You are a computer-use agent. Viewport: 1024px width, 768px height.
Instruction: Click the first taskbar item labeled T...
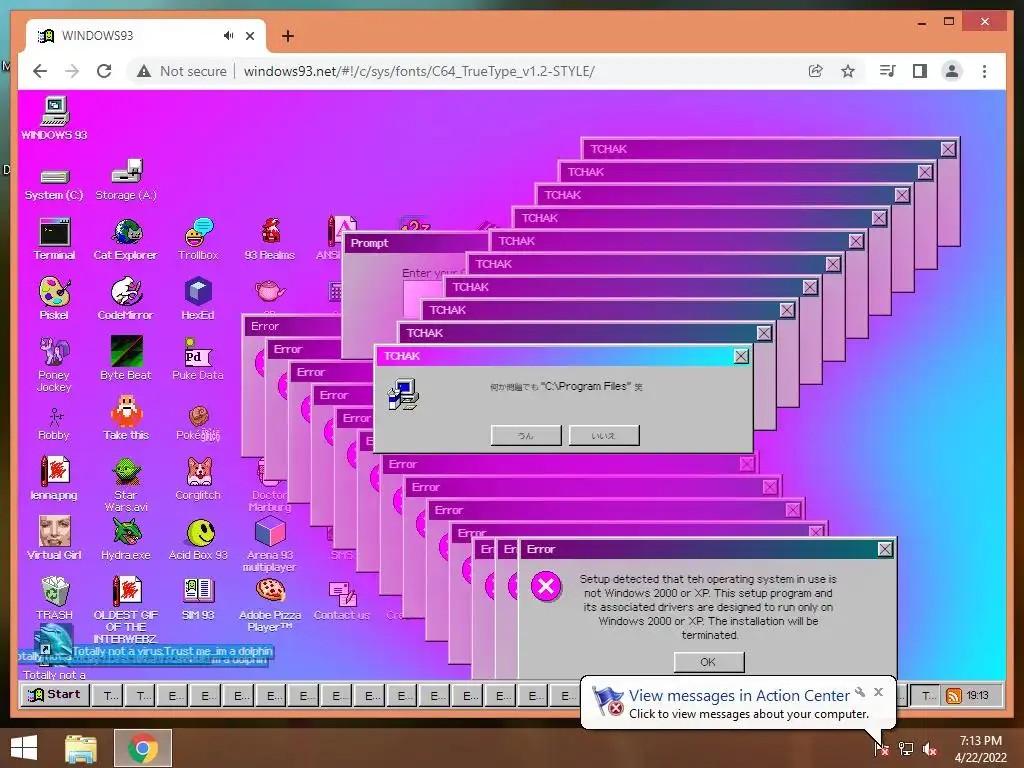tap(108, 696)
